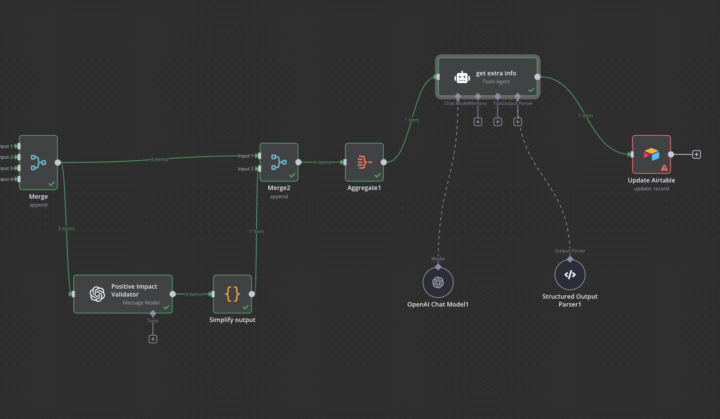Click the red warning triangle on Update Airtable
Viewport: 720px width, 419px height.
click(x=664, y=168)
